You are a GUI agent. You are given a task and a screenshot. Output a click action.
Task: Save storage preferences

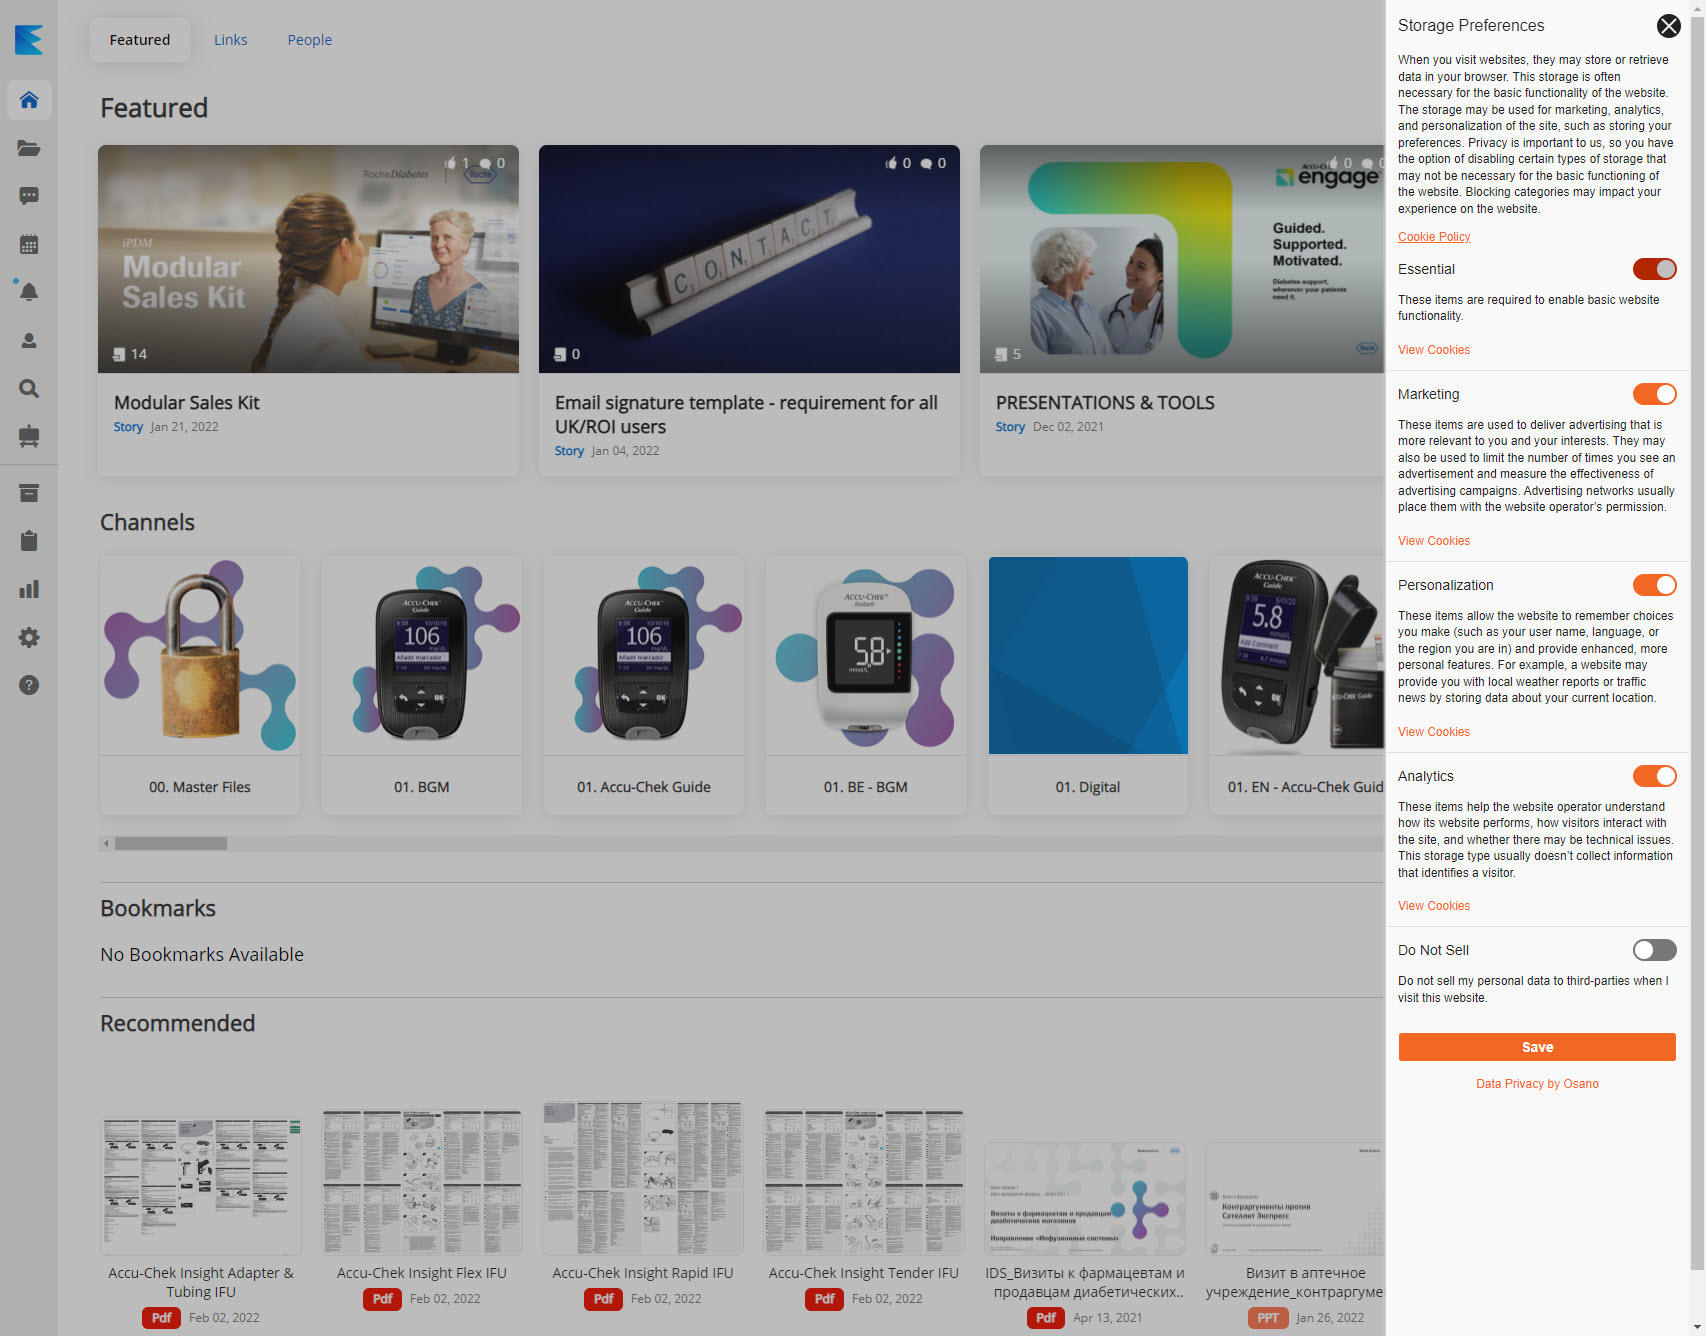(x=1537, y=1047)
